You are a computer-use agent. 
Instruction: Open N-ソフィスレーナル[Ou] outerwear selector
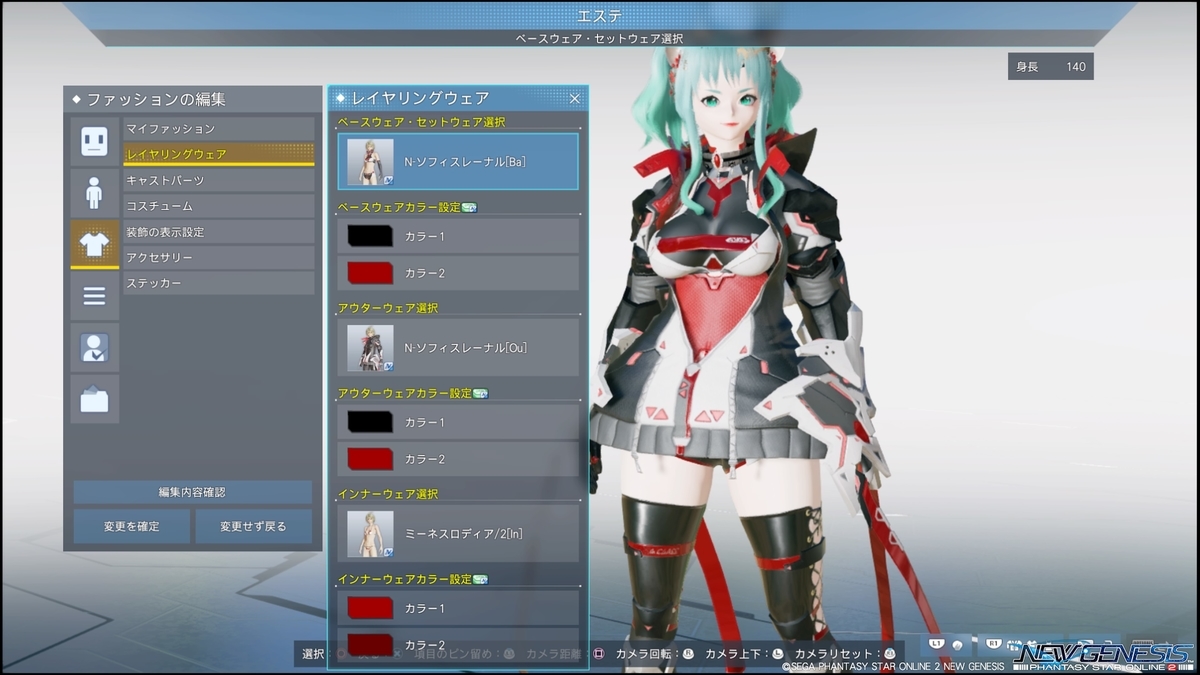pos(458,345)
